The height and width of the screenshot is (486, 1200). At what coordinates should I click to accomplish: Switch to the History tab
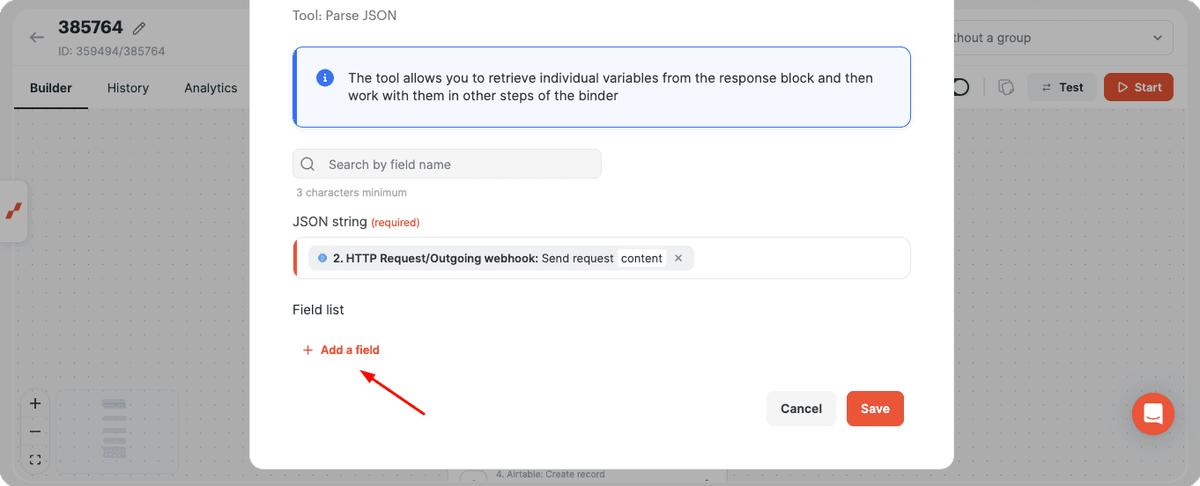[x=128, y=88]
